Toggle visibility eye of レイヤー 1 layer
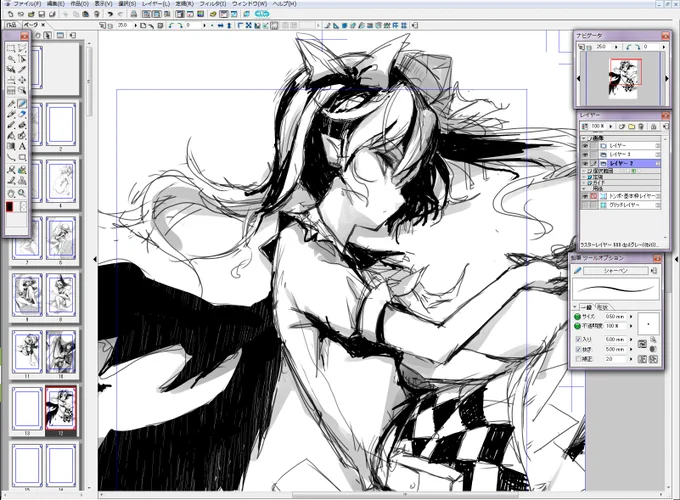 coord(585,154)
